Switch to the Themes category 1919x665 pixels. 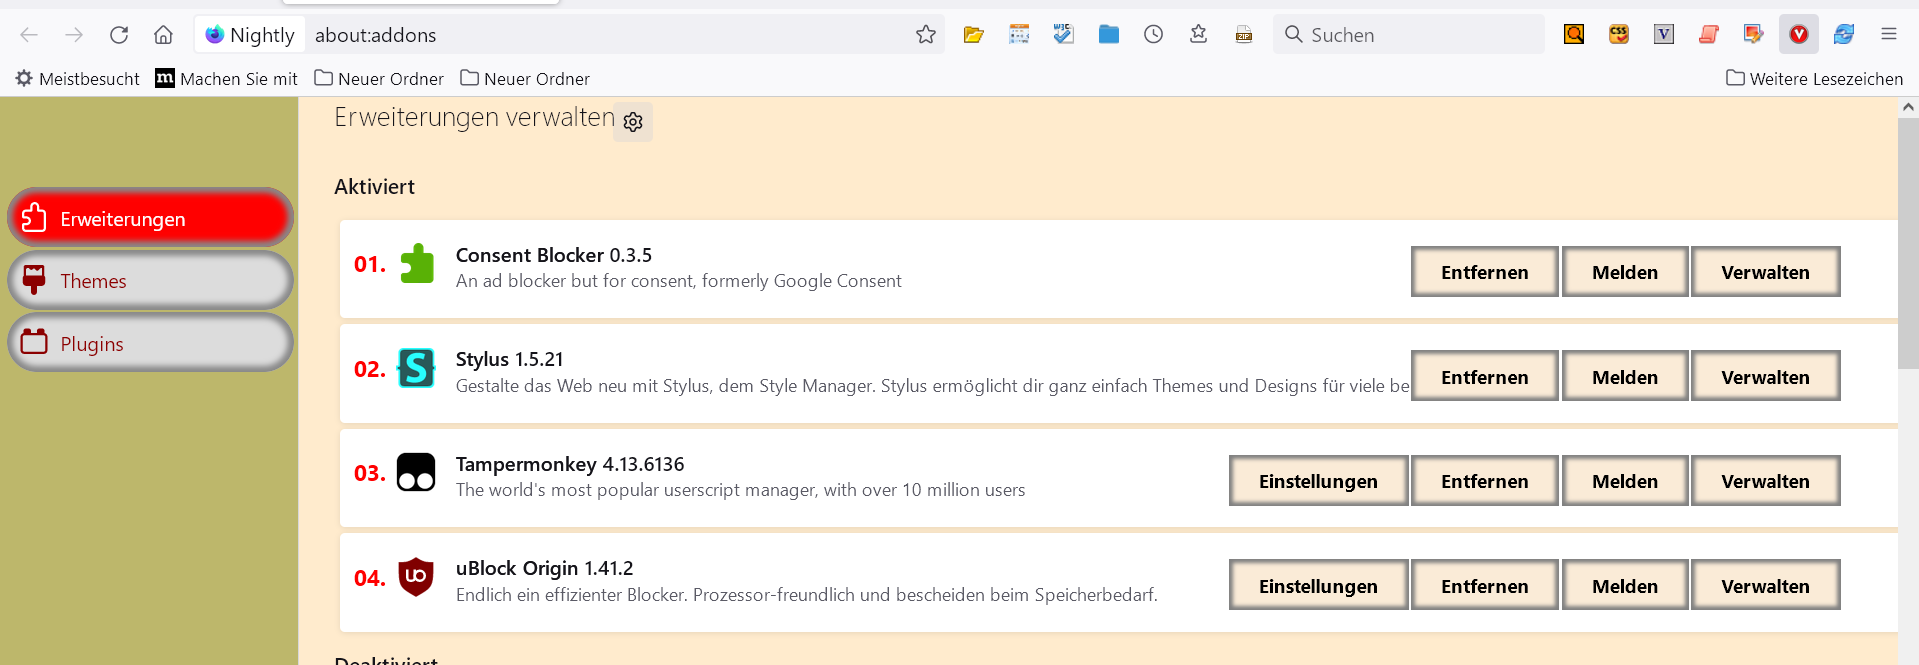pyautogui.click(x=150, y=281)
